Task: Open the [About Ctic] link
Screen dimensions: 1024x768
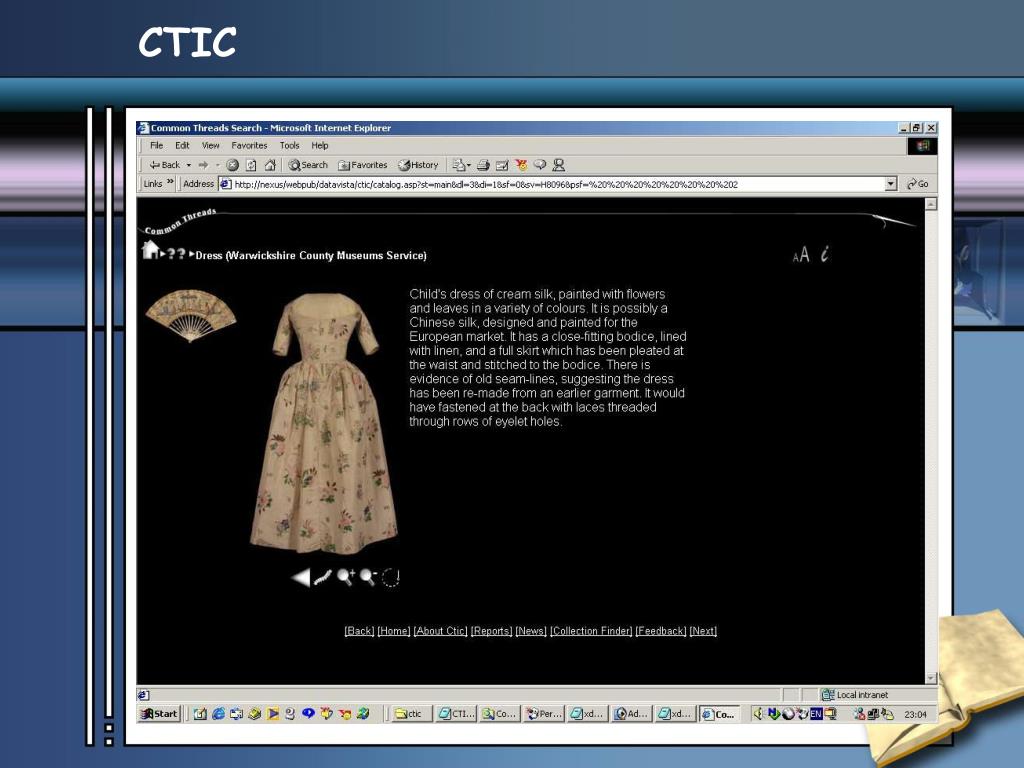Action: [x=440, y=631]
